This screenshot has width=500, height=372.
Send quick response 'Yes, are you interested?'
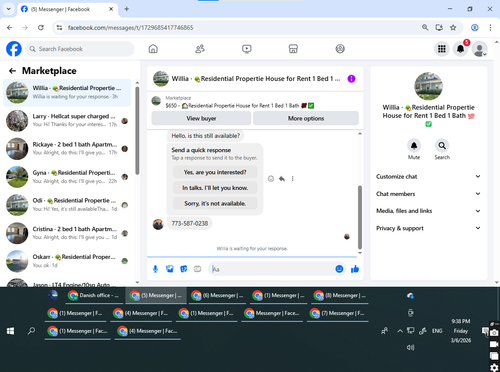click(x=215, y=172)
